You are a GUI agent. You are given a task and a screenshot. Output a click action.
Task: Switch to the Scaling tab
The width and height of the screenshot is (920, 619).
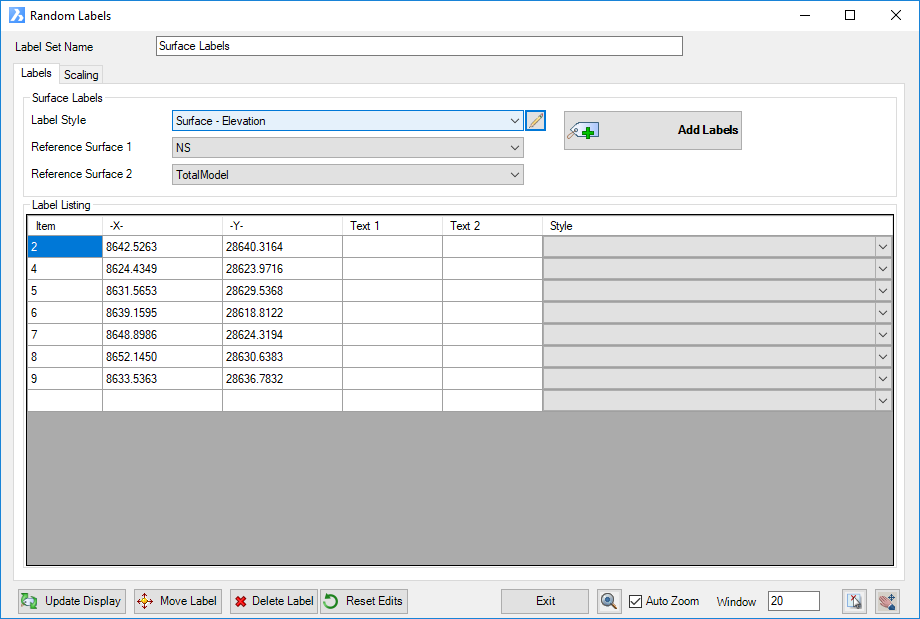[x=81, y=75]
